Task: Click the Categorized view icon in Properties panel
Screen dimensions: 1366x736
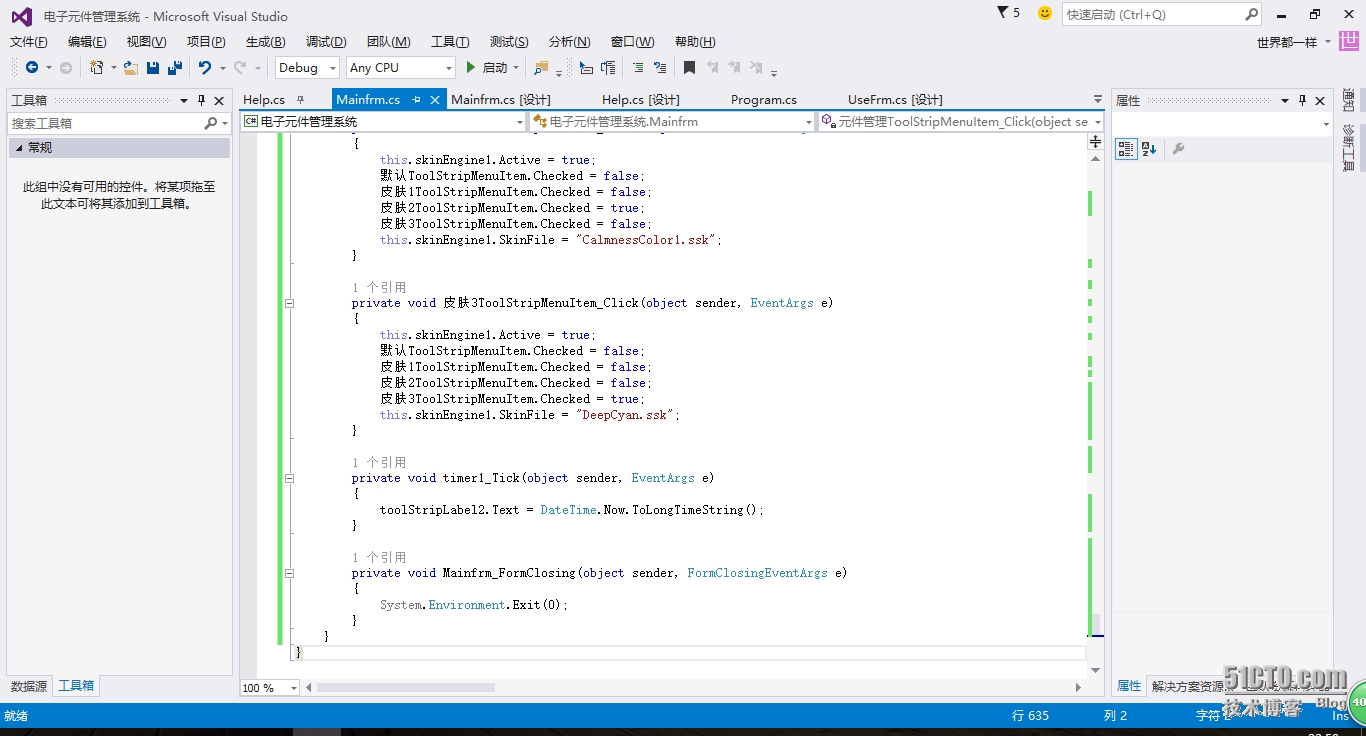Action: [x=1126, y=149]
